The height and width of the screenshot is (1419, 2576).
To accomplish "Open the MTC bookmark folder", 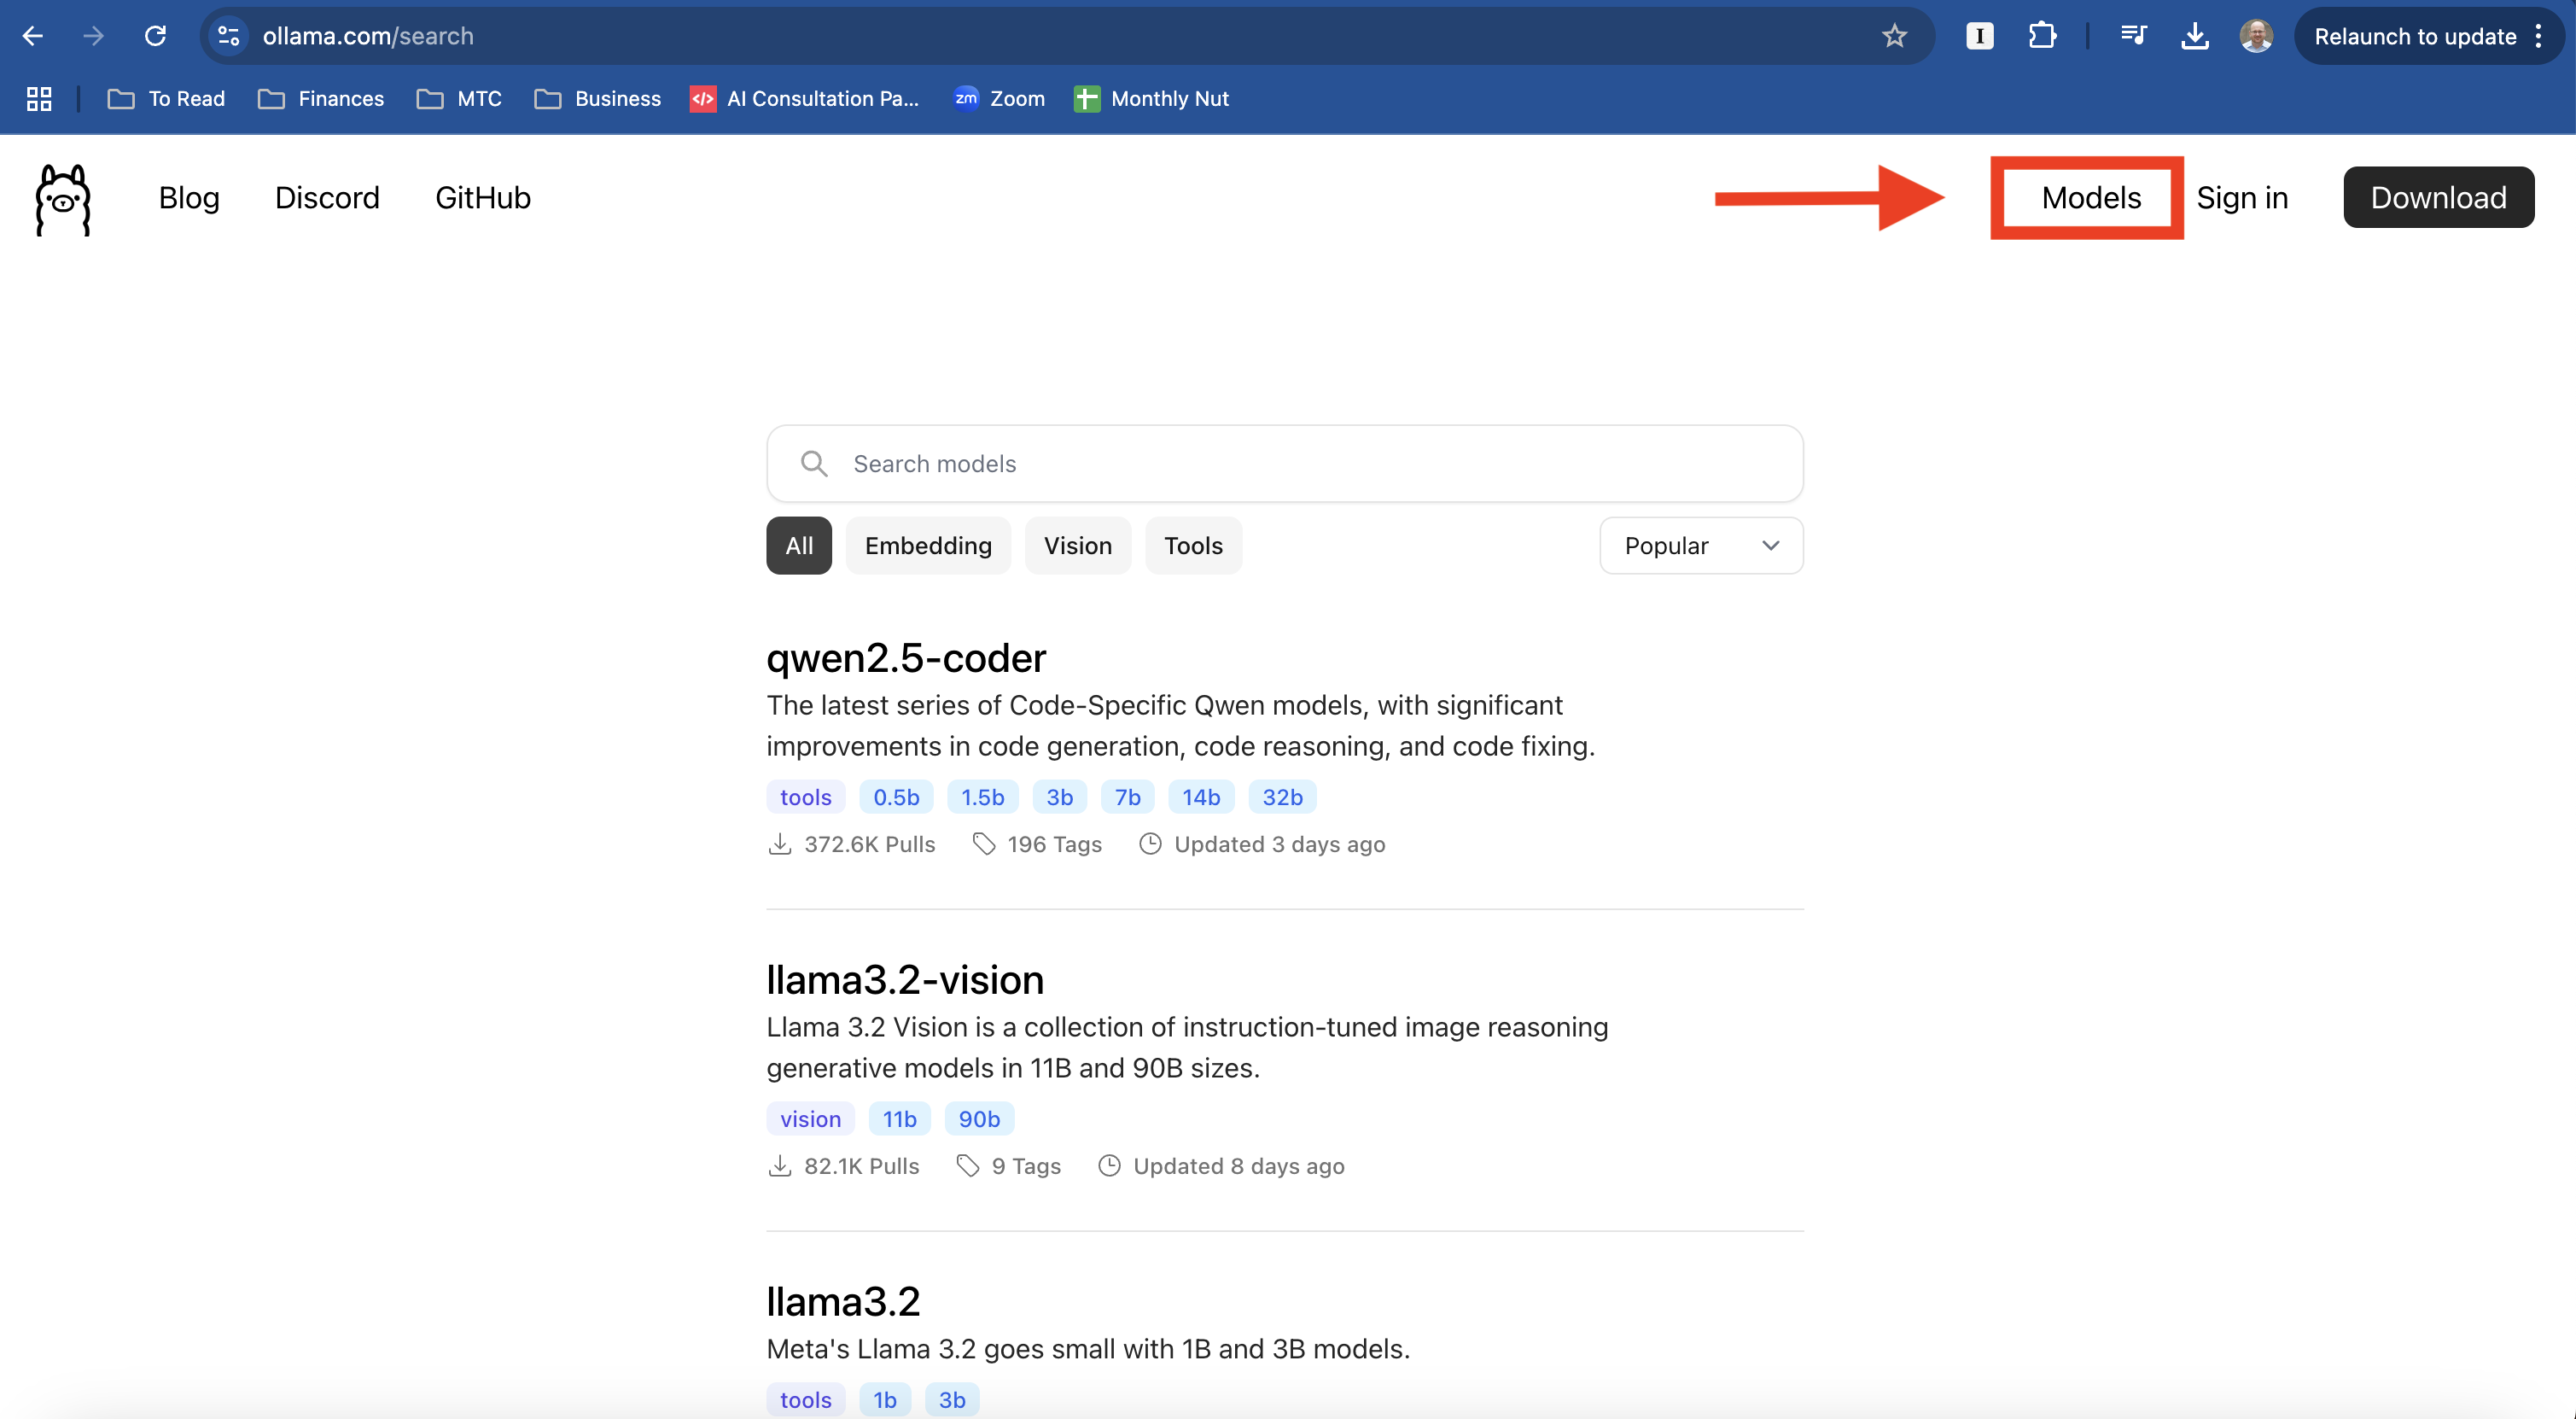I will tap(459, 99).
